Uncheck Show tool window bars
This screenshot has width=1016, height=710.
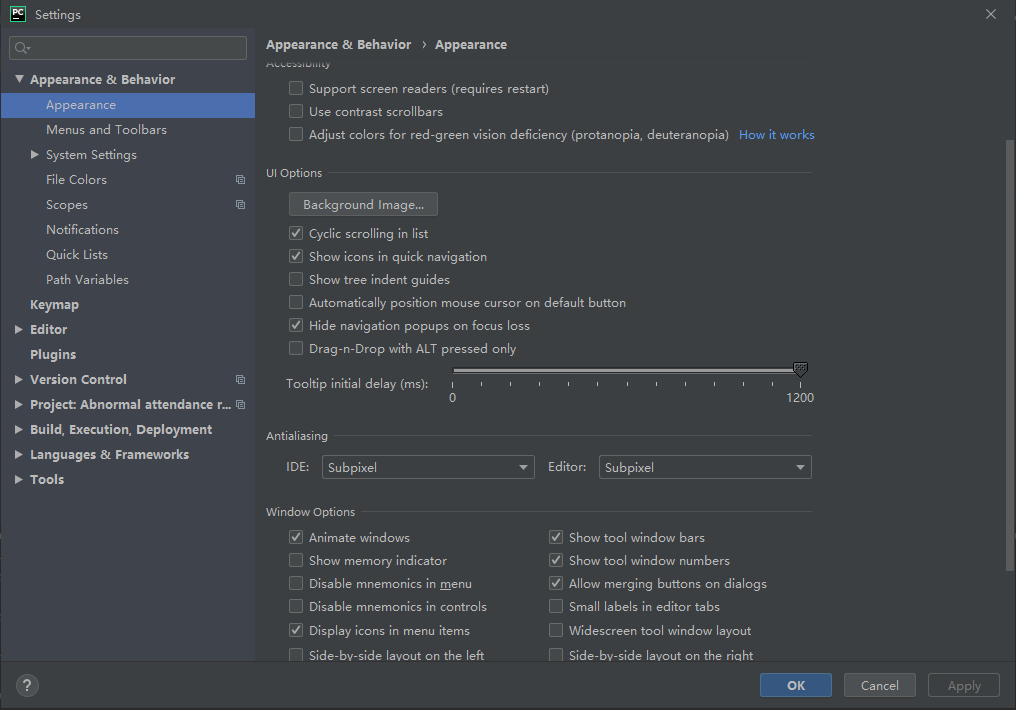[555, 537]
